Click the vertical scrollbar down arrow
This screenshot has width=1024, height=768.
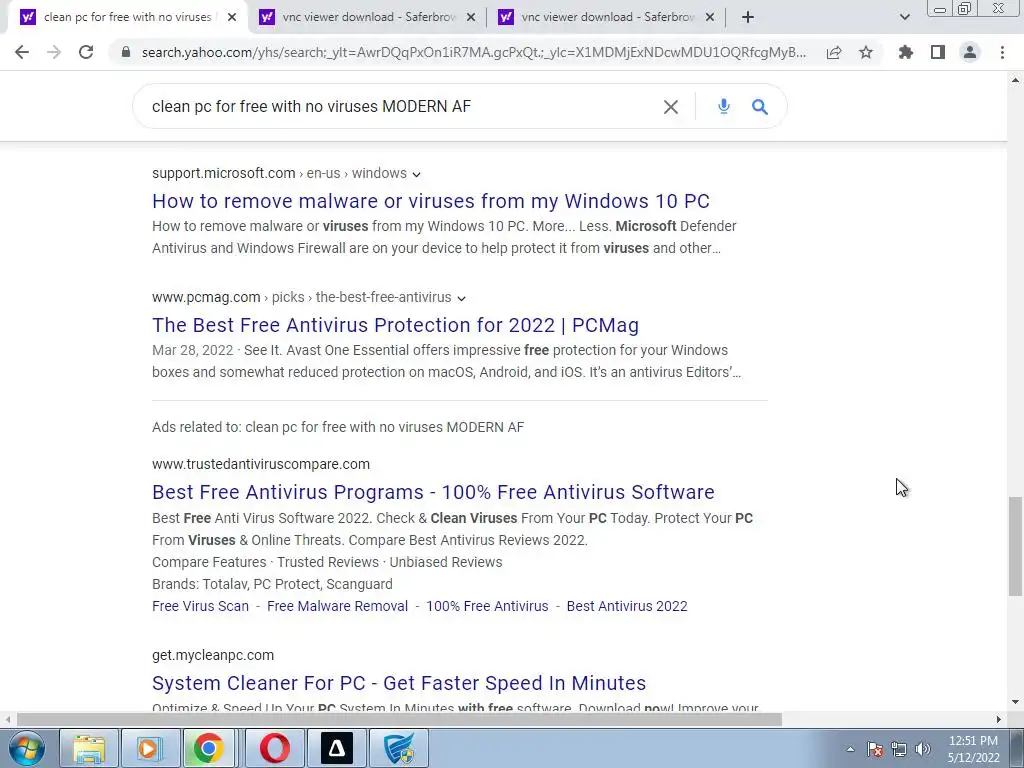coord(1015,703)
